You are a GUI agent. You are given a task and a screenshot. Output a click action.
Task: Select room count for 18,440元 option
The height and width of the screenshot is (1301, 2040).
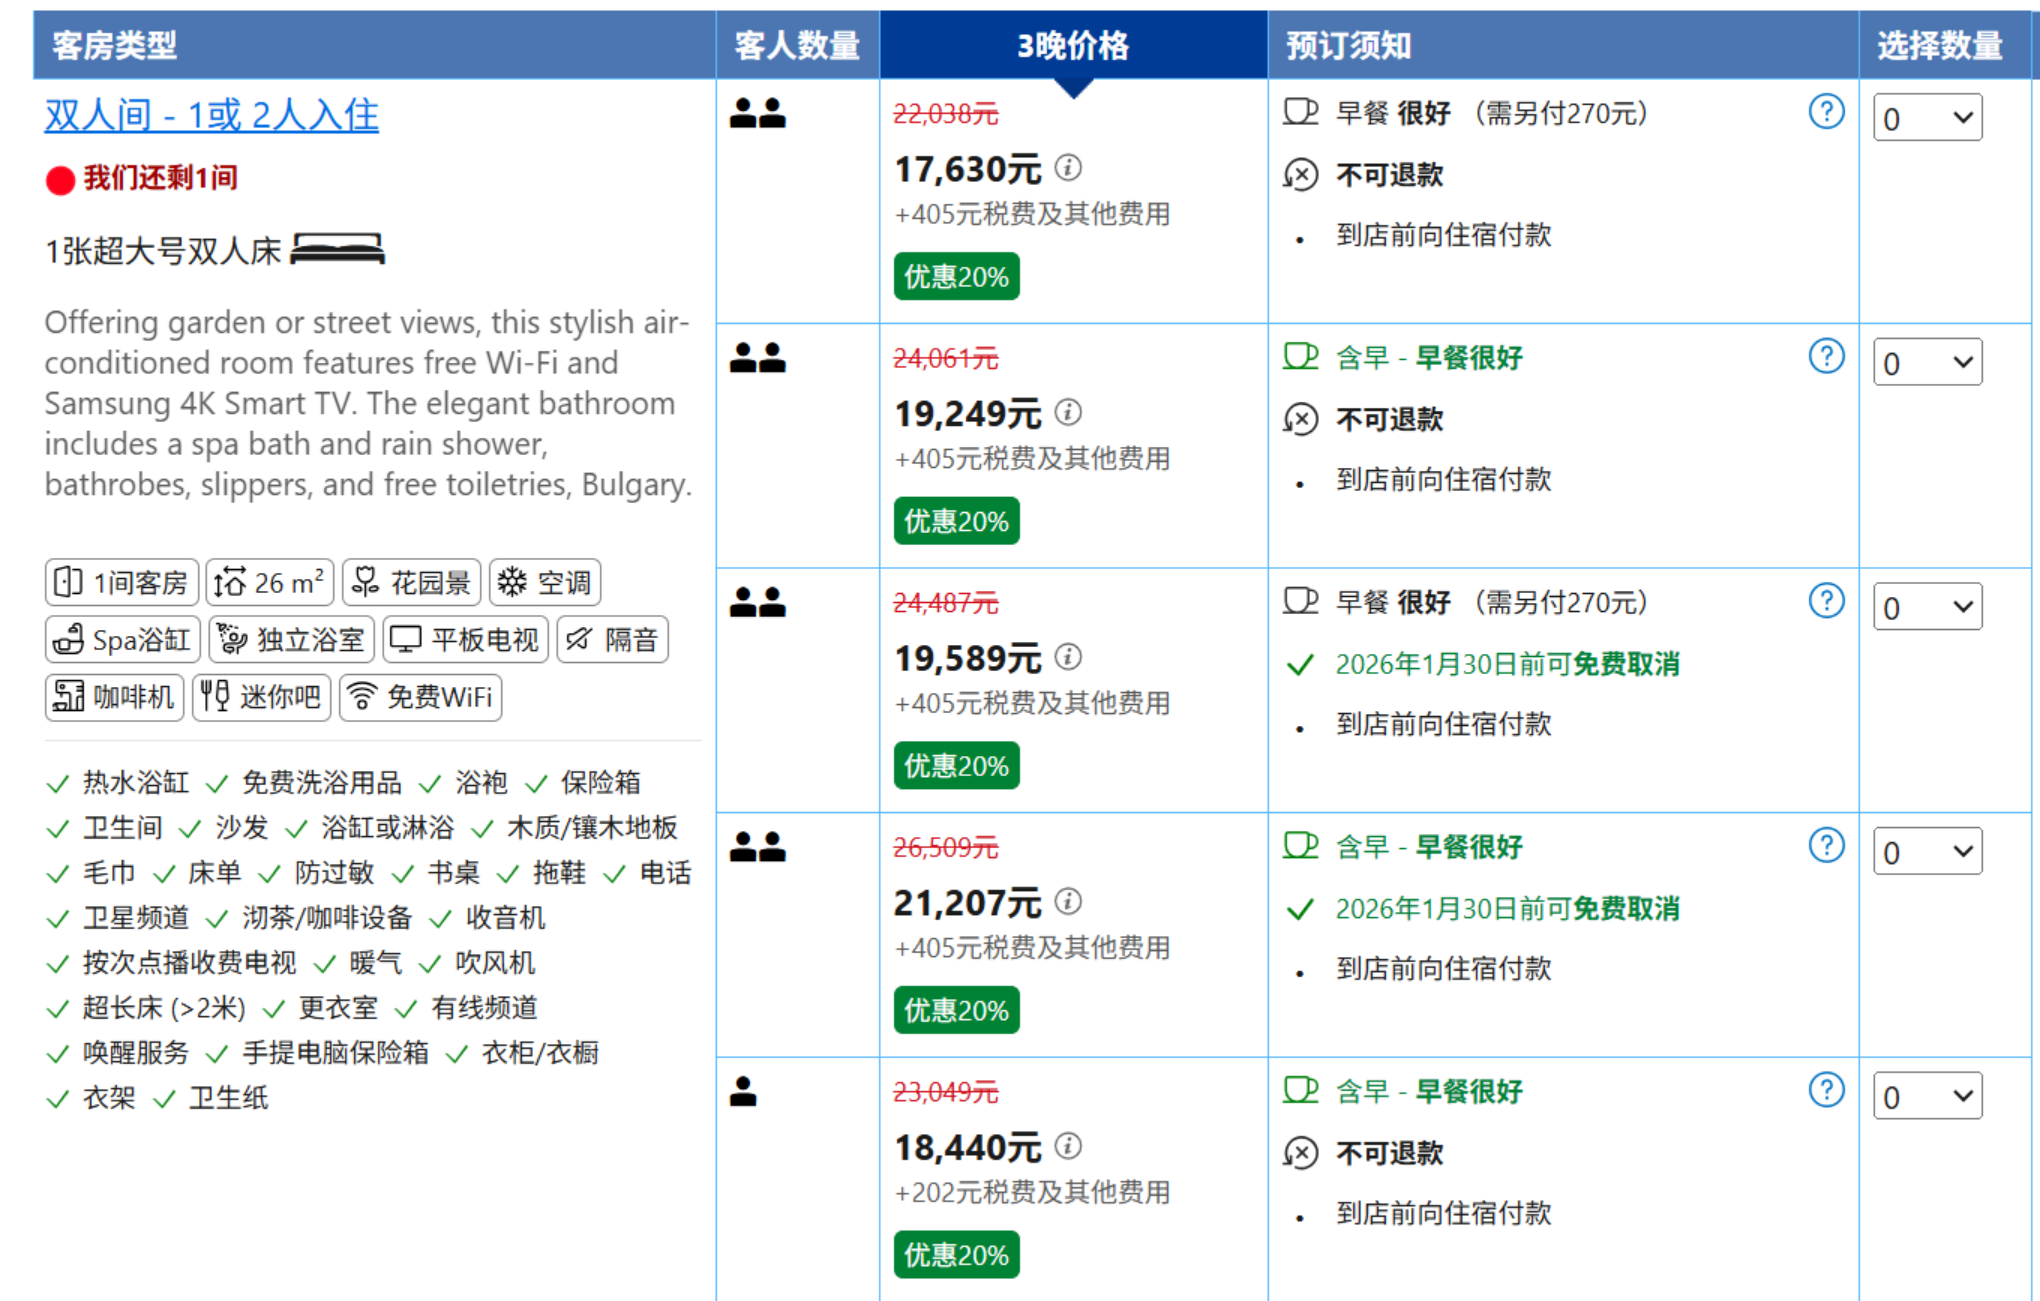click(1926, 1097)
